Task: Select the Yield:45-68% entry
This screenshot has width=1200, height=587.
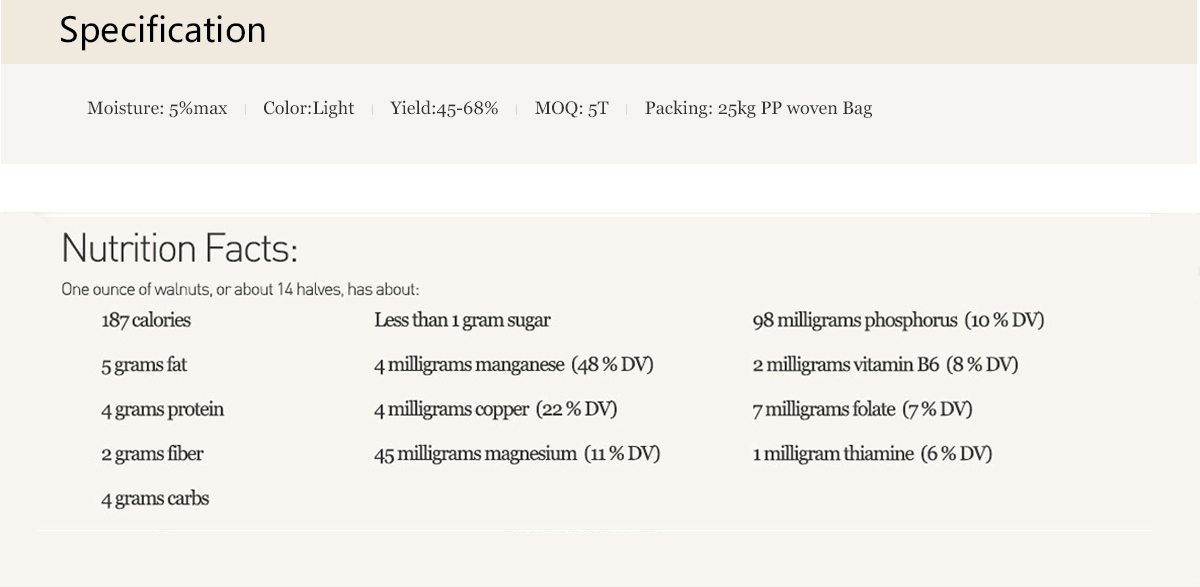Action: tap(444, 108)
